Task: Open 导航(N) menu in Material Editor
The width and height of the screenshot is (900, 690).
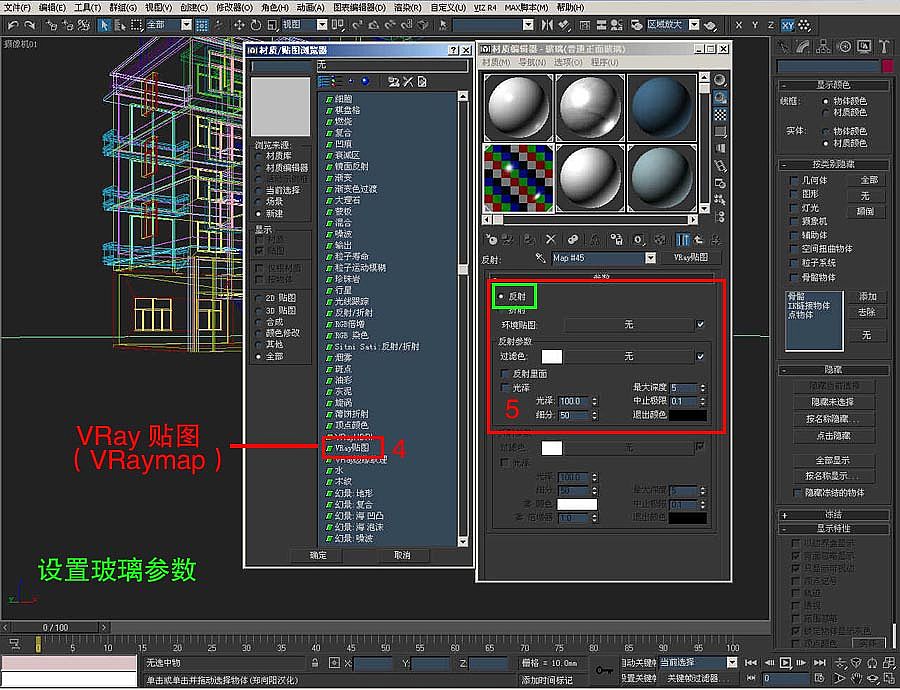Action: point(531,62)
